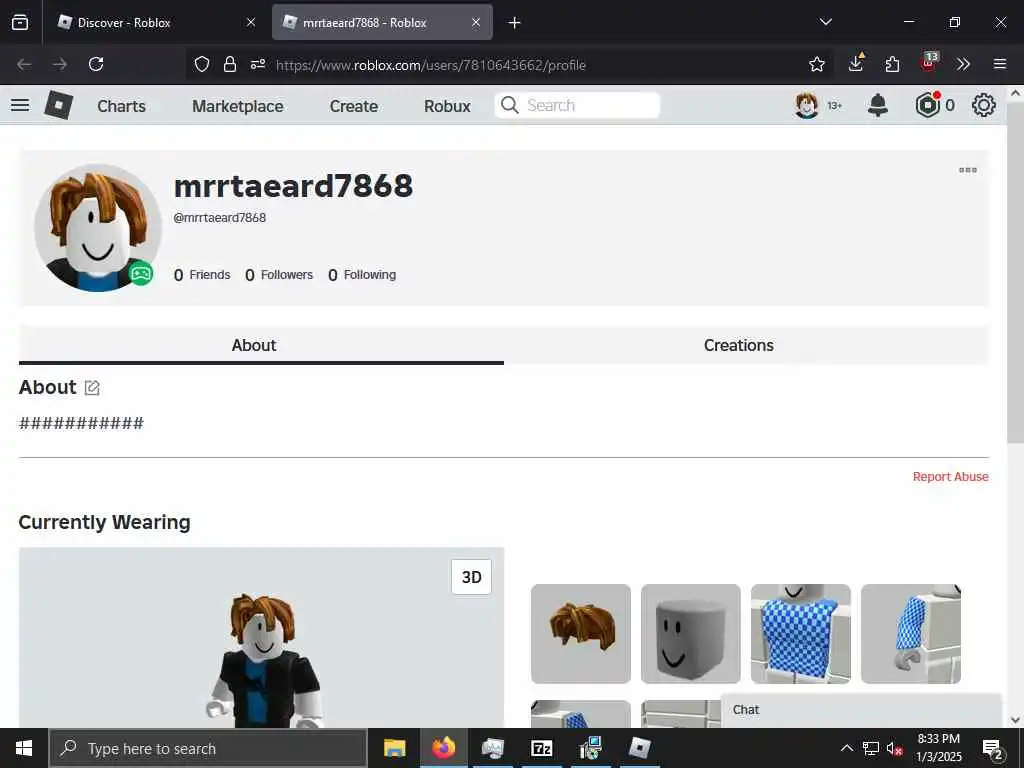Open the blue checkered arm item thumbnail

911,633
